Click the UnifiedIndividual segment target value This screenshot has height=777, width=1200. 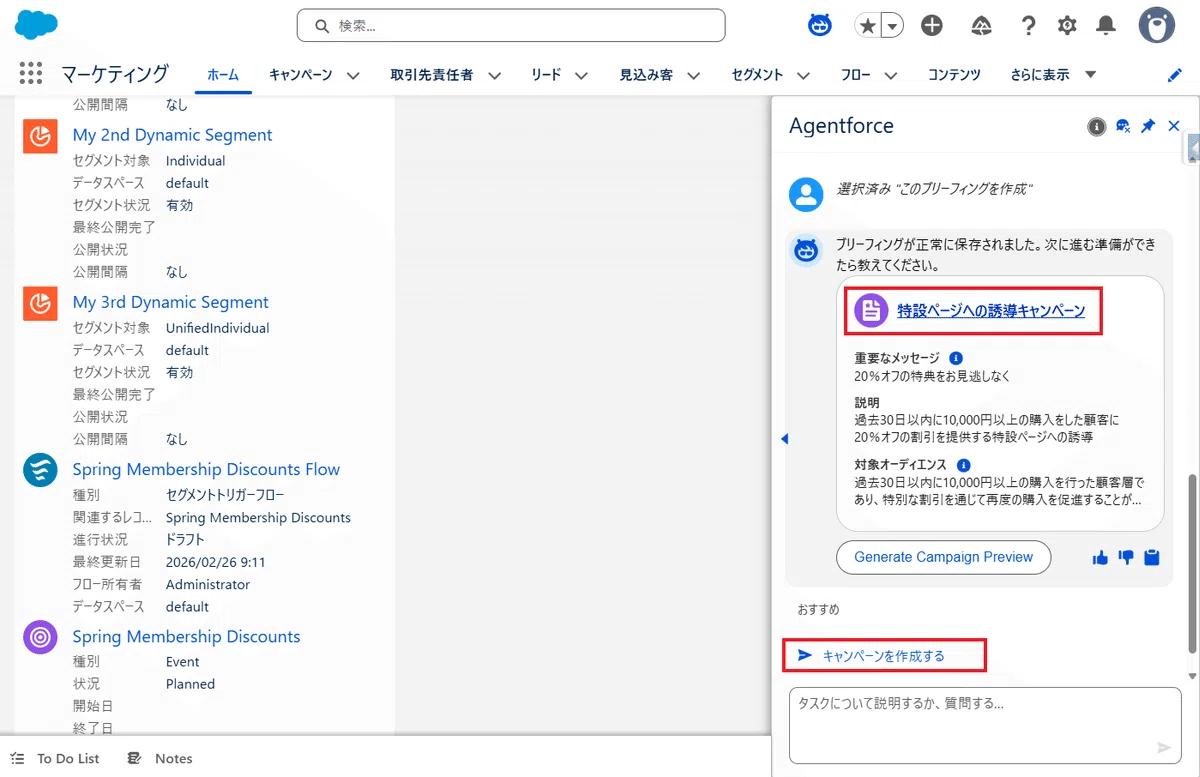click(218, 328)
